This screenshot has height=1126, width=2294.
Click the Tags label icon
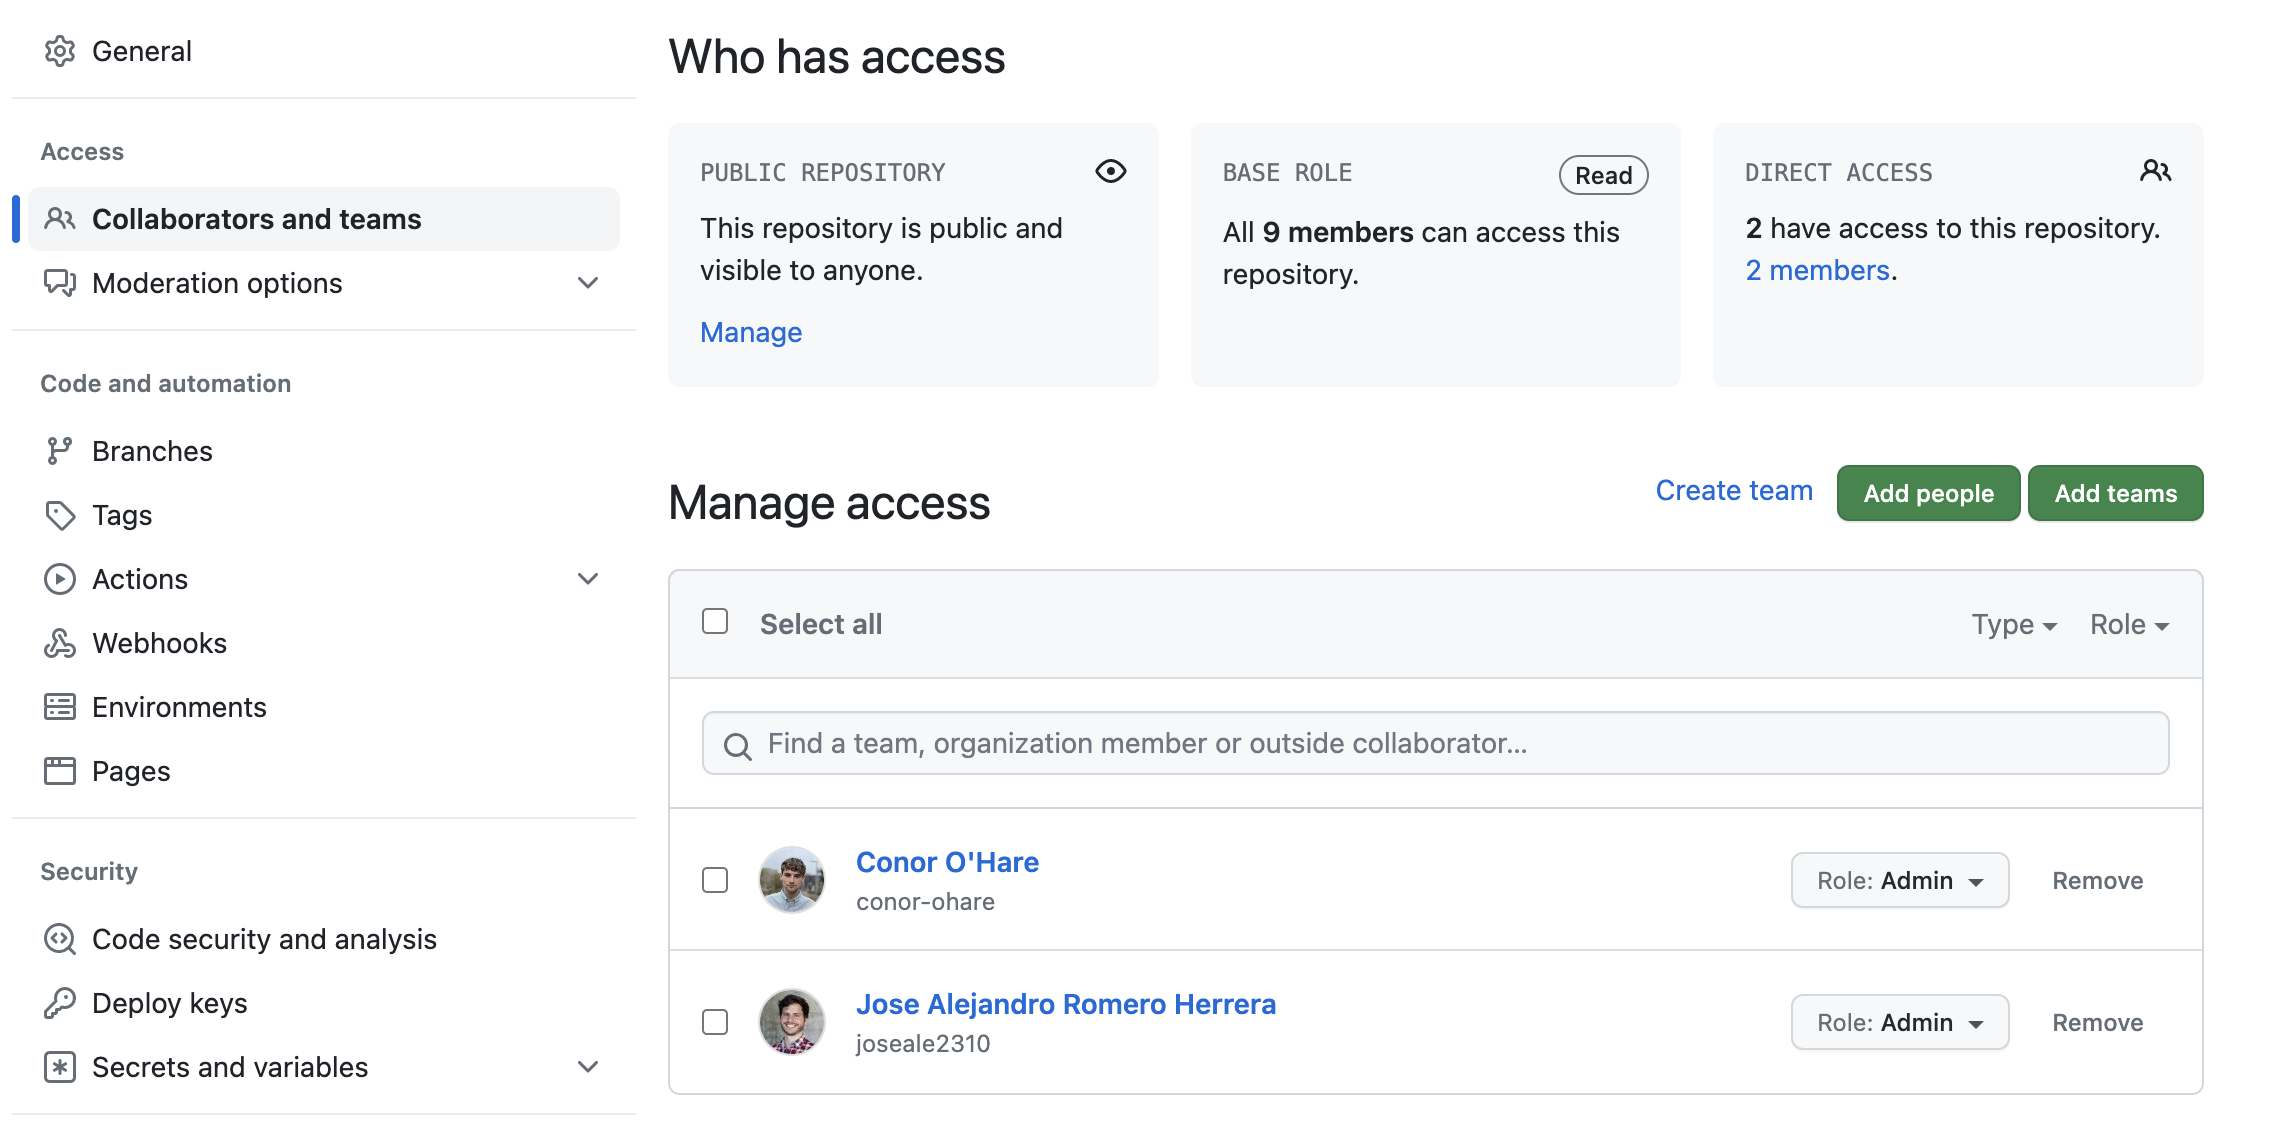(59, 515)
